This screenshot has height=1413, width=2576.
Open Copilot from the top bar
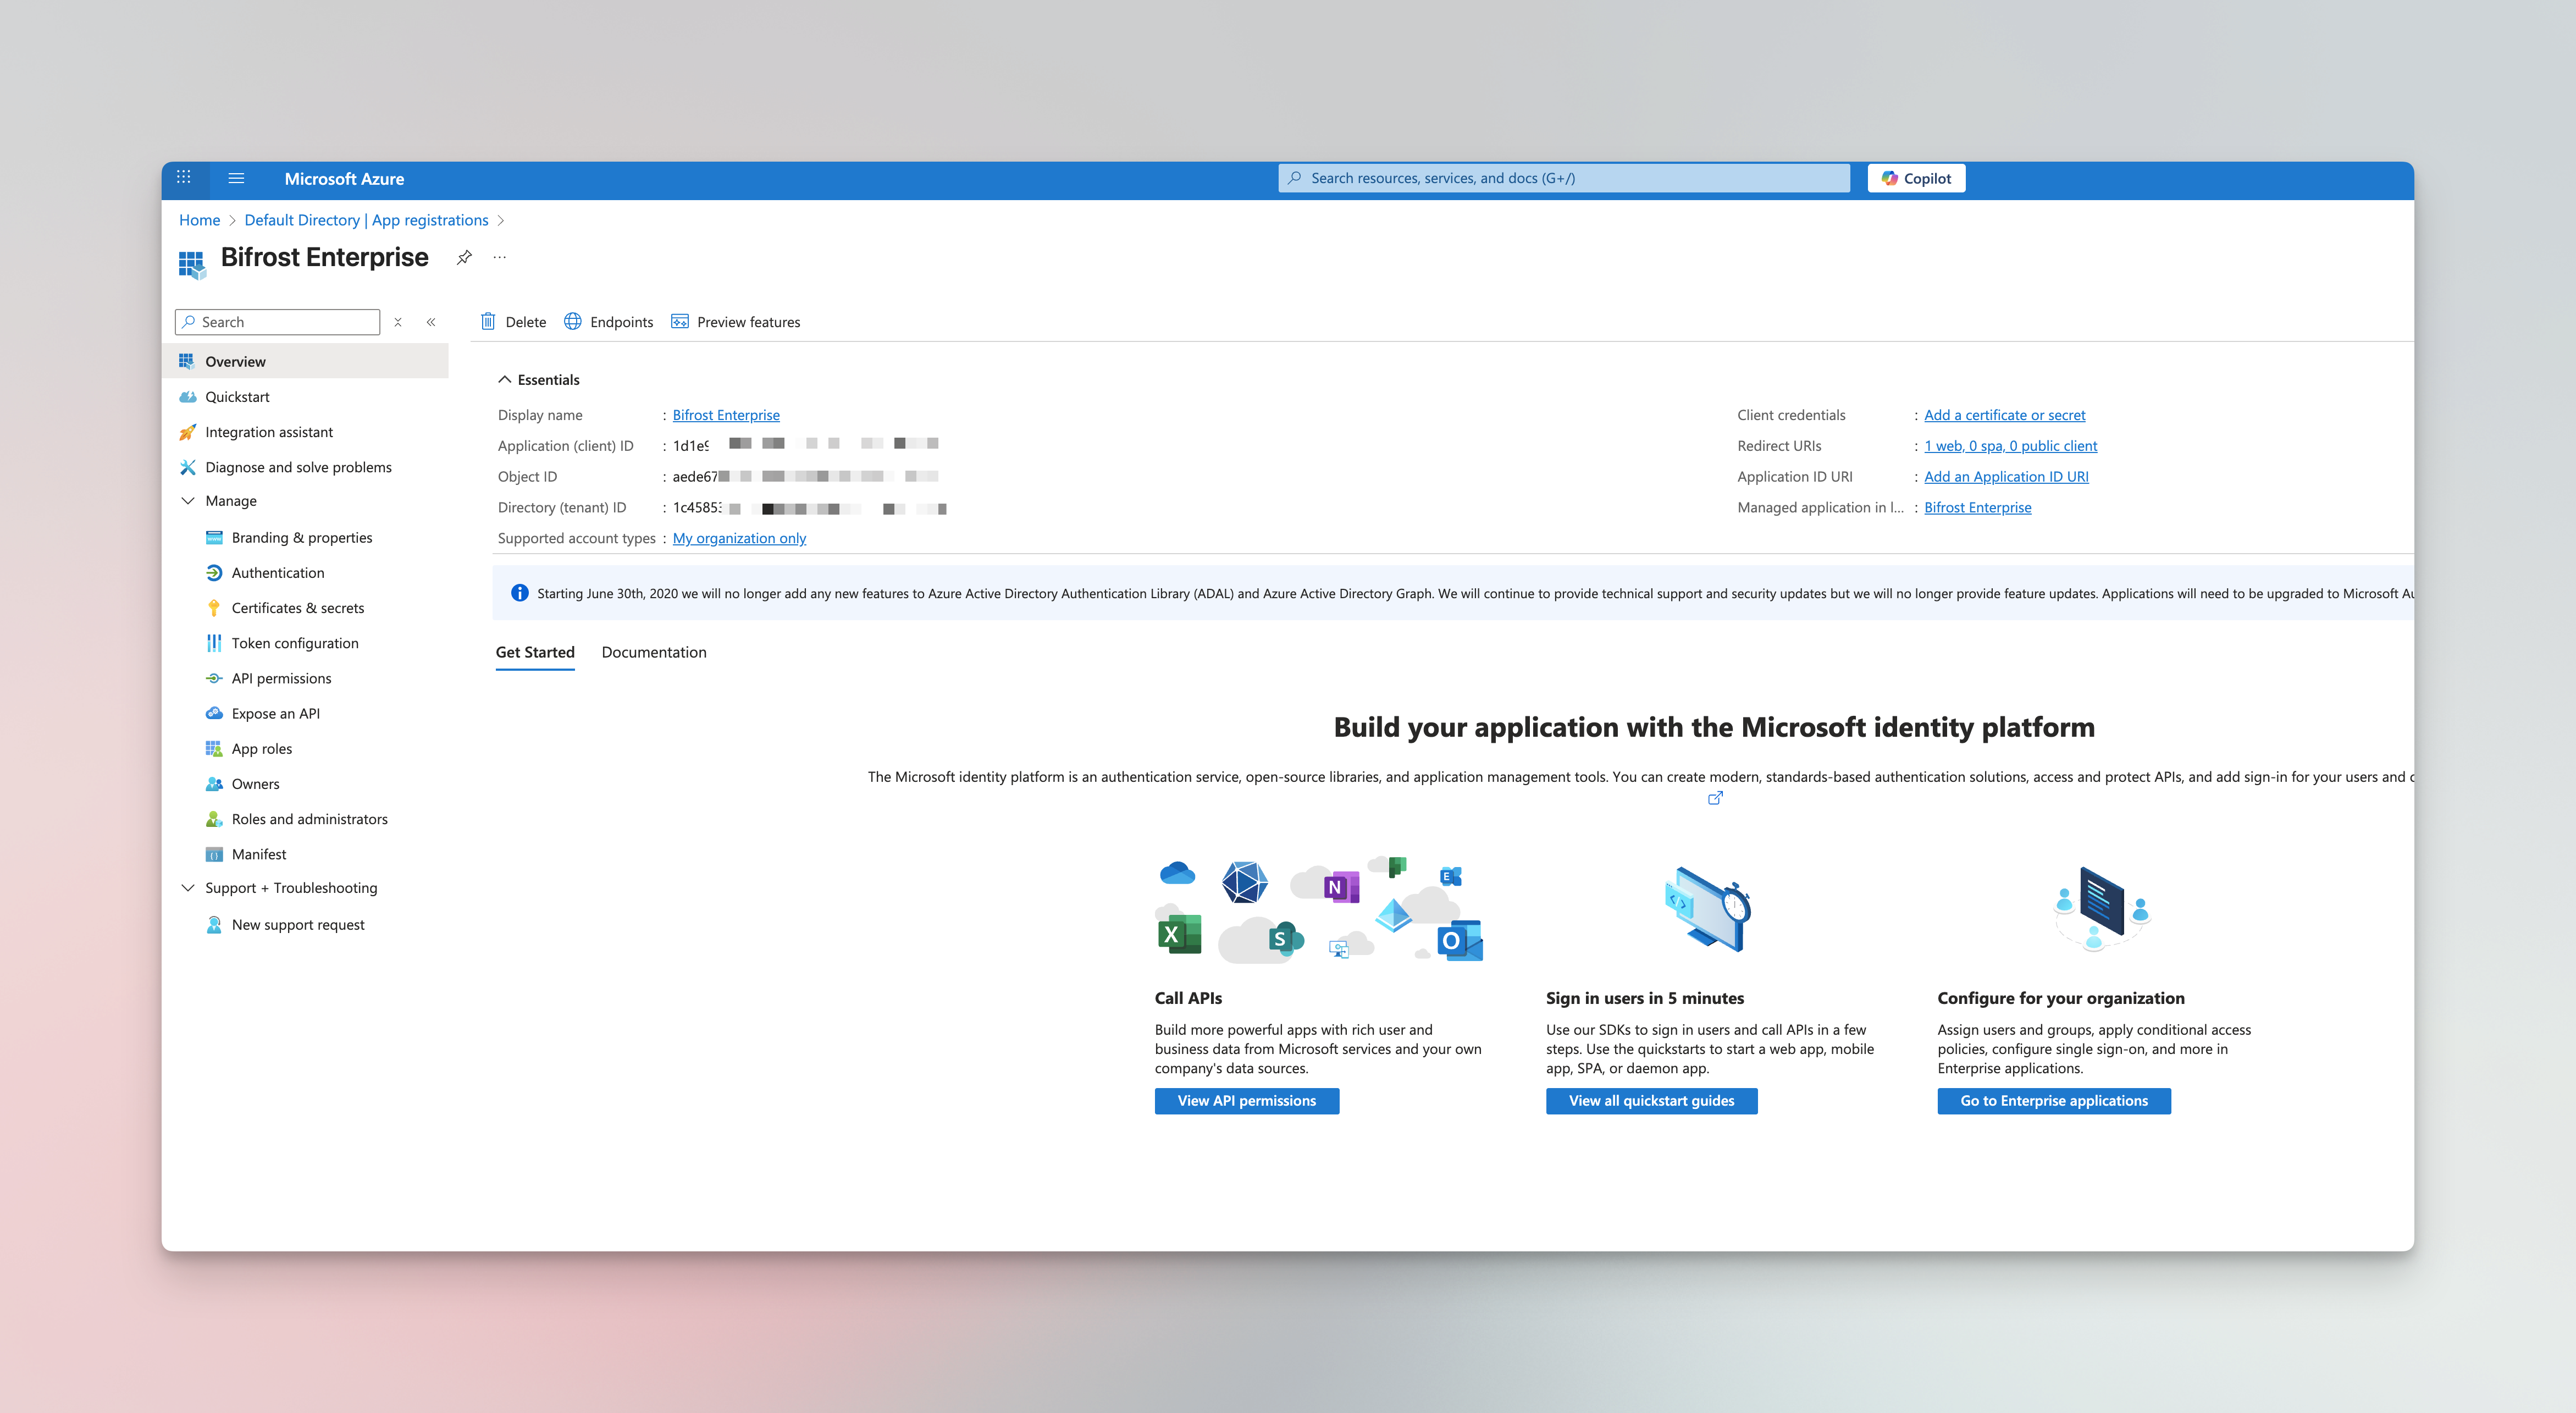click(x=1916, y=178)
